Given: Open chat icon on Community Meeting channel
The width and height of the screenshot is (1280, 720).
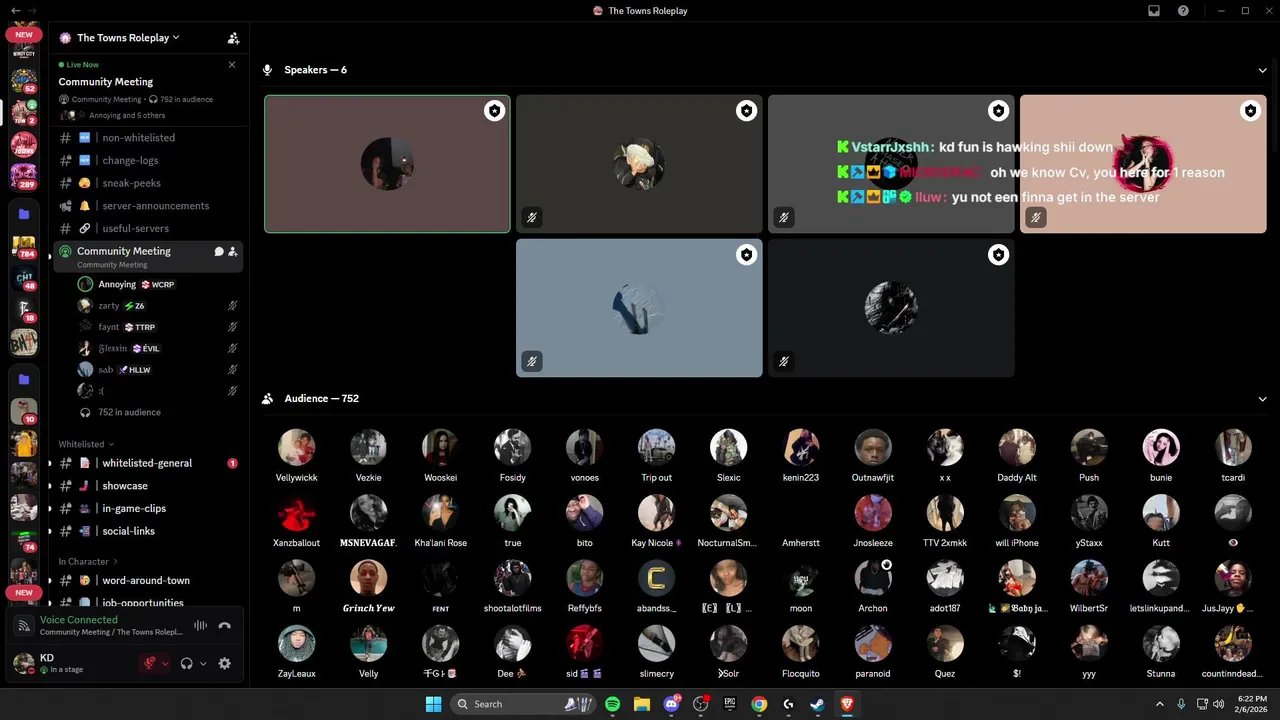Looking at the screenshot, I should (219, 252).
